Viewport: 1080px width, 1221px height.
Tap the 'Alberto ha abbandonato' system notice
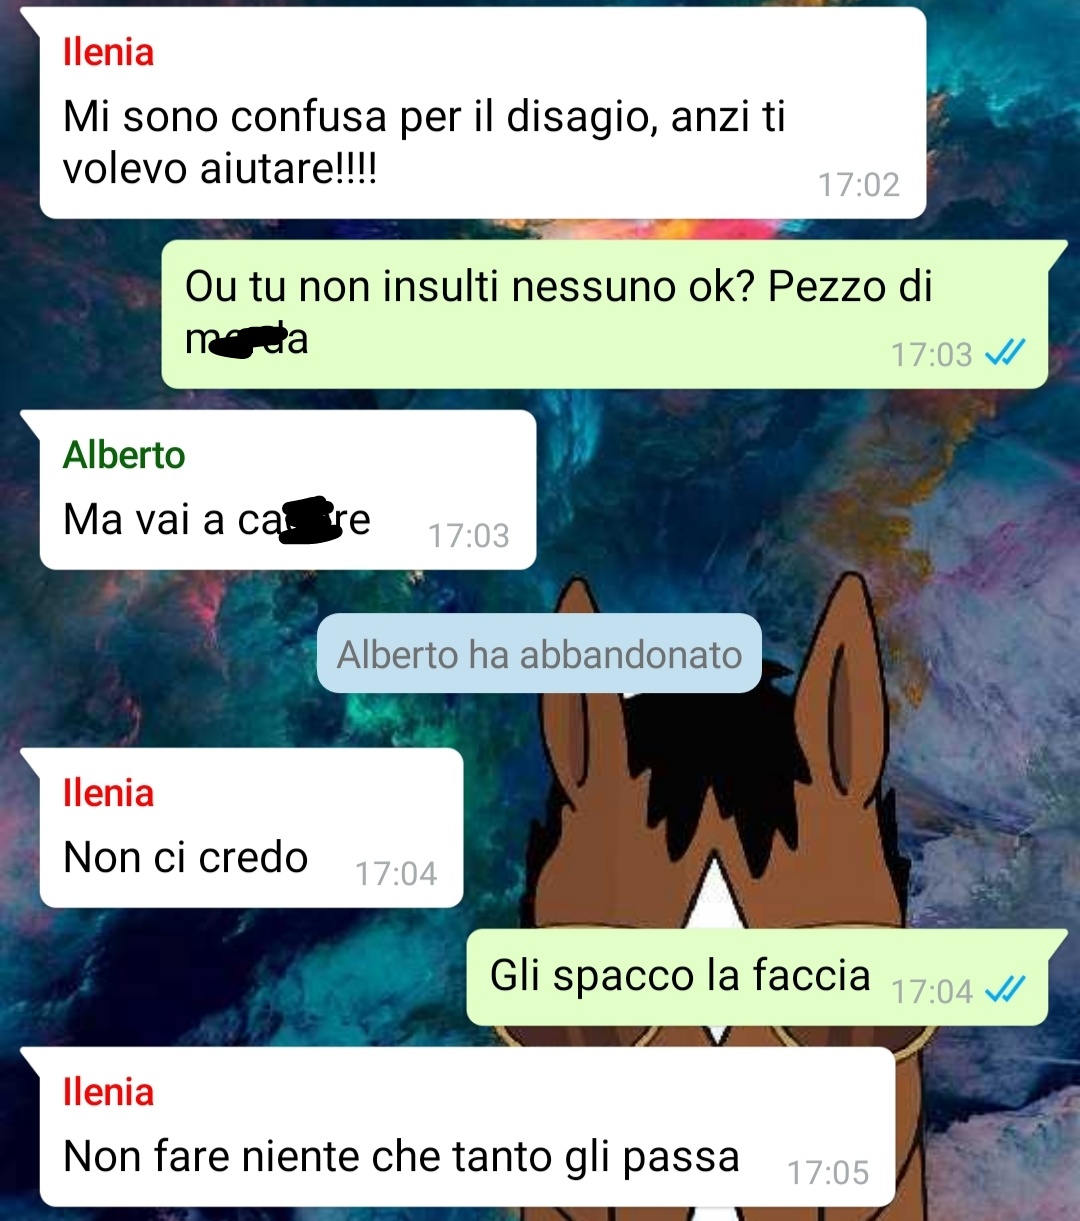point(539,654)
